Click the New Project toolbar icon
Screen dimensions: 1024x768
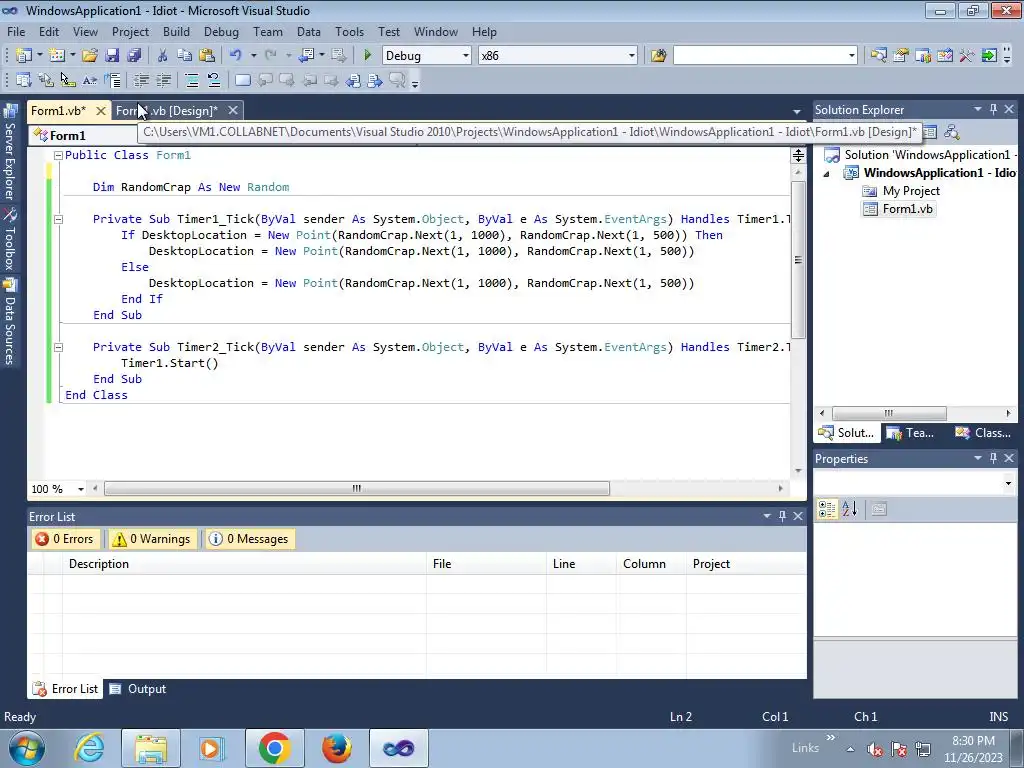(x=24, y=56)
